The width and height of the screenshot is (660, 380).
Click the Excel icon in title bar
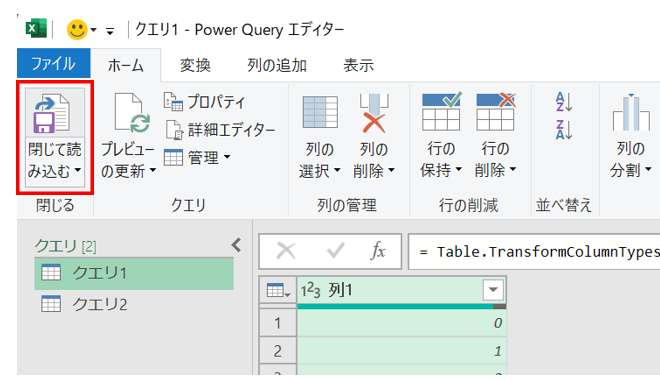[36, 29]
